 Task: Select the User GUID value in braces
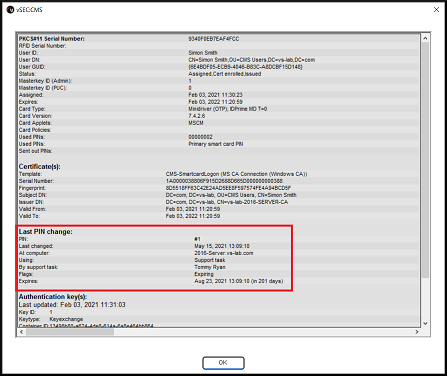coord(245,67)
